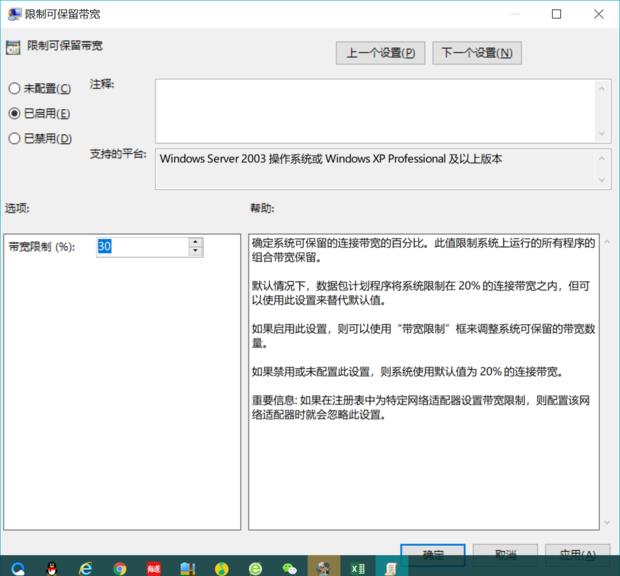Click down arrow of 注释 scrollbar
The width and height of the screenshot is (620, 576).
pos(601,134)
